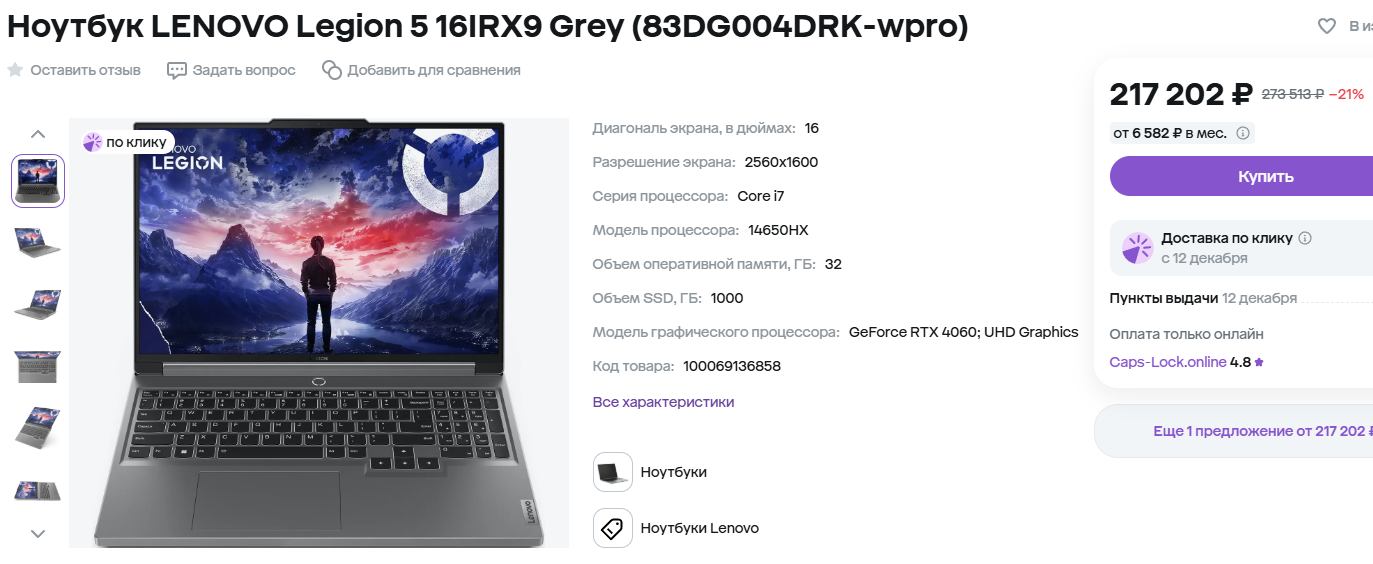Viewport: 1373px width, 564px height.
Task: Open 'Еще 1 предложение' offers button
Action: [x=1233, y=431]
